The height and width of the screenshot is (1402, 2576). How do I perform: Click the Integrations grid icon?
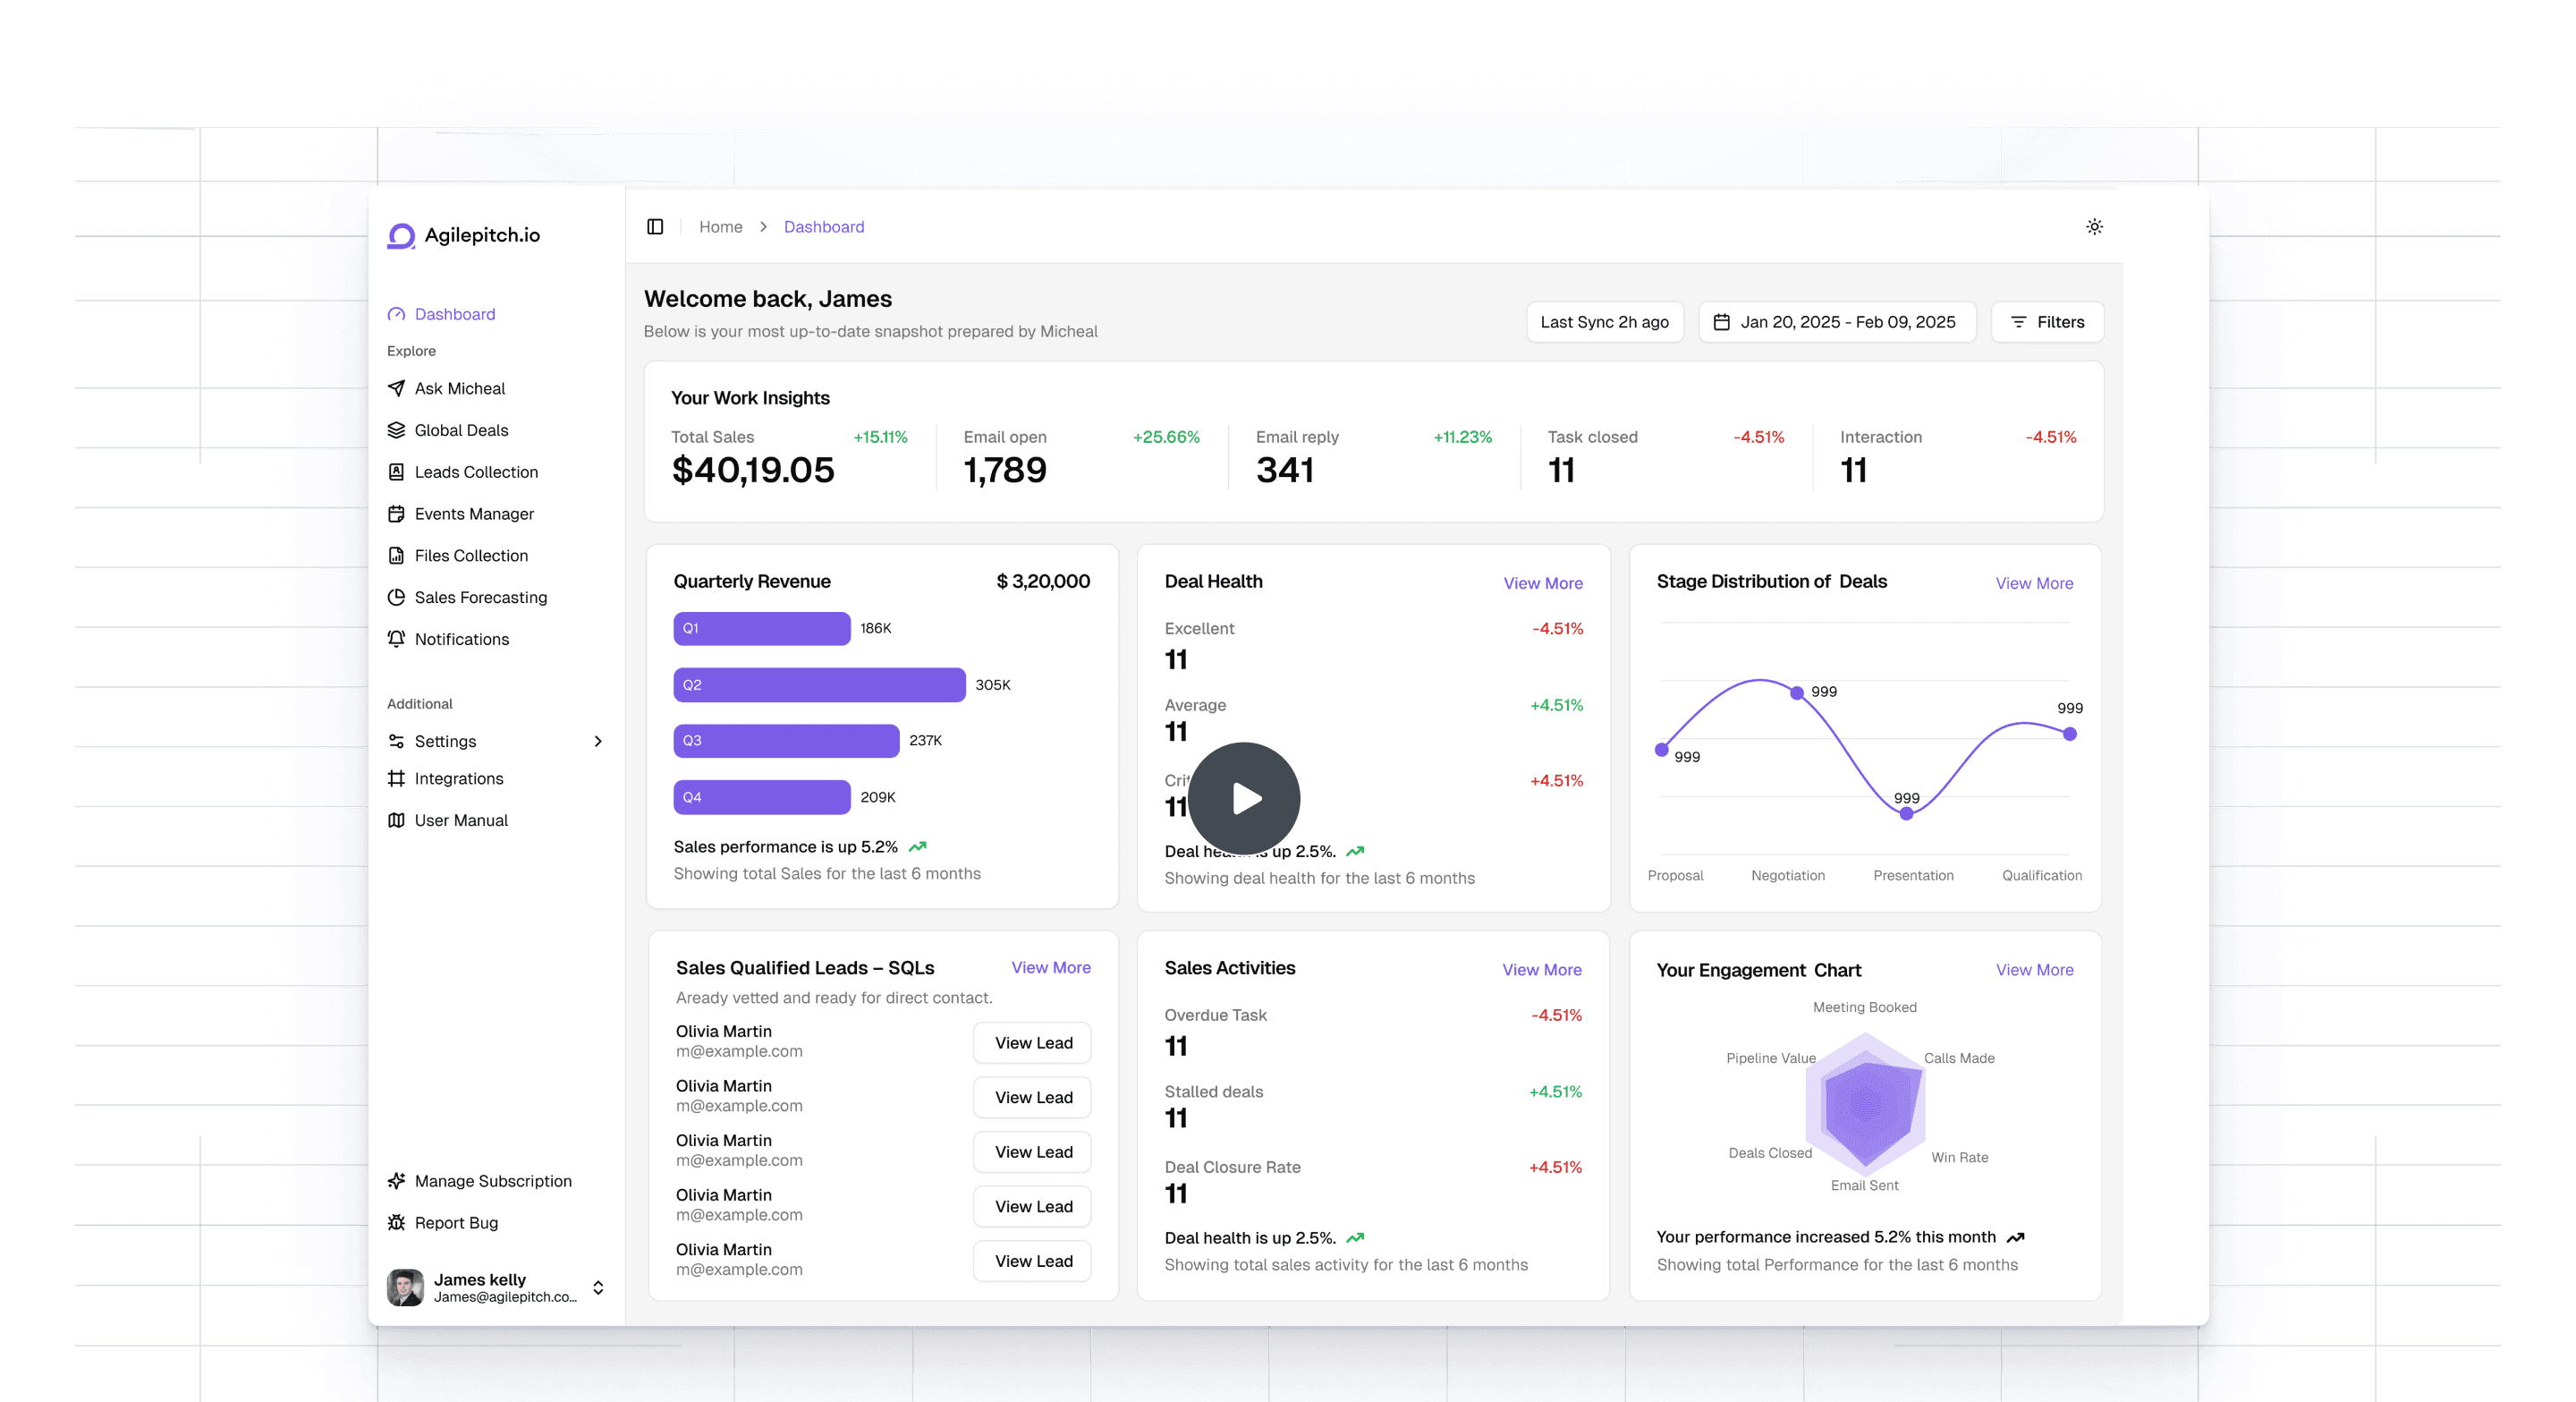396,778
